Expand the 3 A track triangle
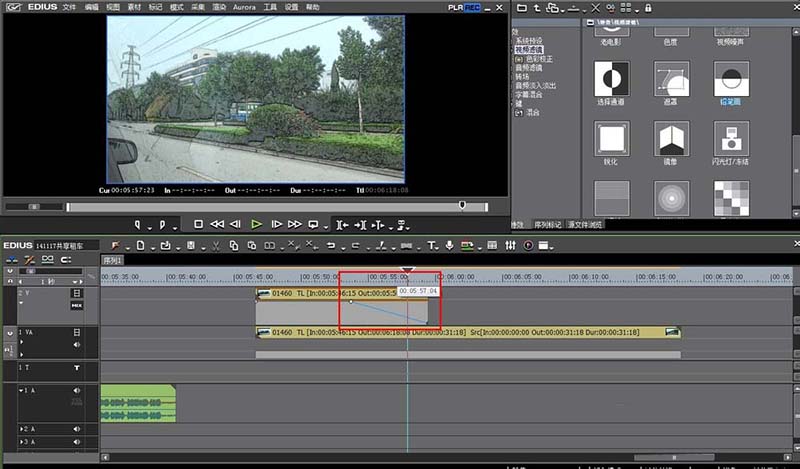This screenshot has width=800, height=469. (21, 442)
